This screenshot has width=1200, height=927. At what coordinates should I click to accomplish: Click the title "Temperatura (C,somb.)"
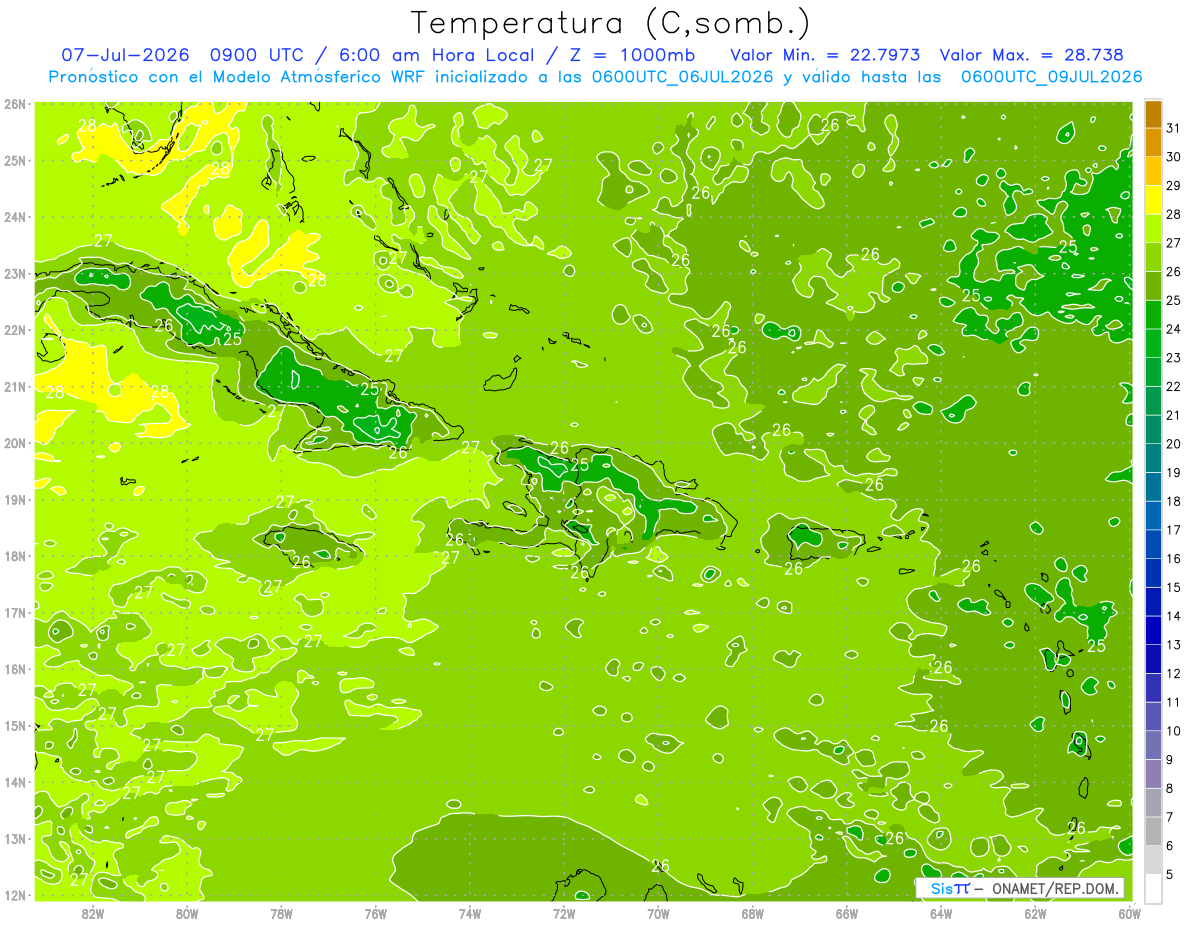[x=611, y=23]
